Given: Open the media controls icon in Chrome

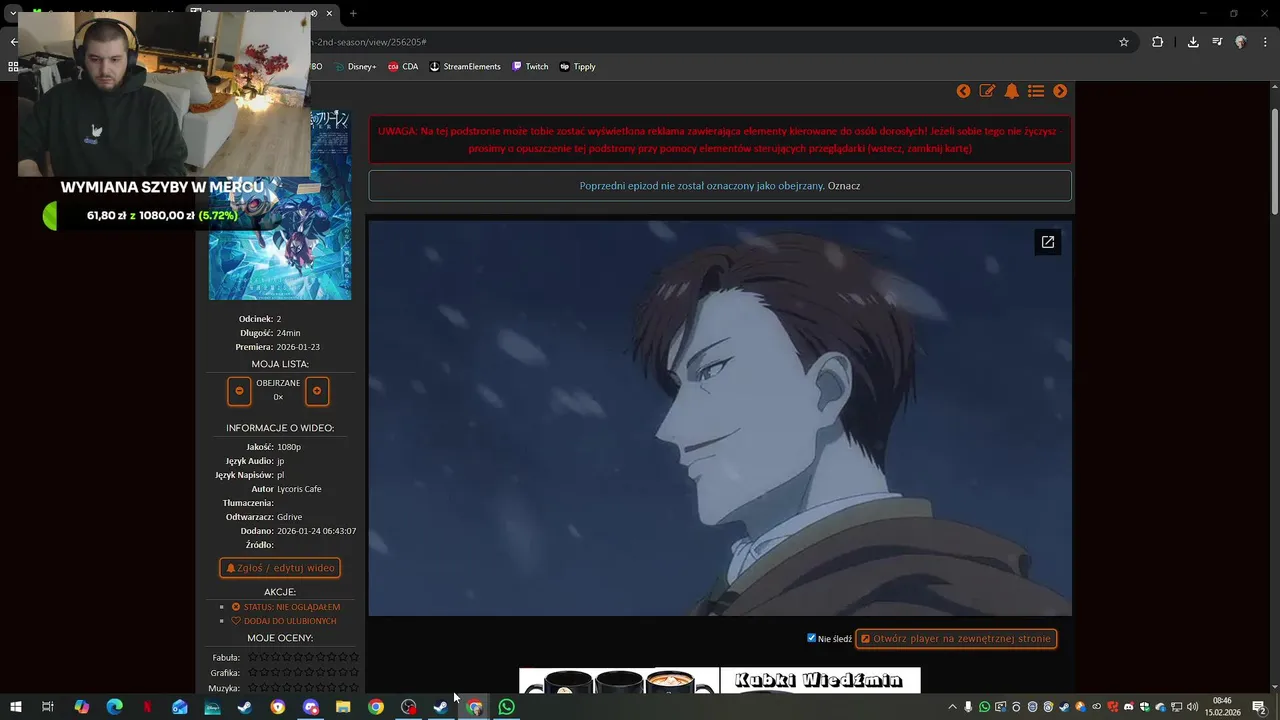Looking at the screenshot, I should [x=1217, y=42].
